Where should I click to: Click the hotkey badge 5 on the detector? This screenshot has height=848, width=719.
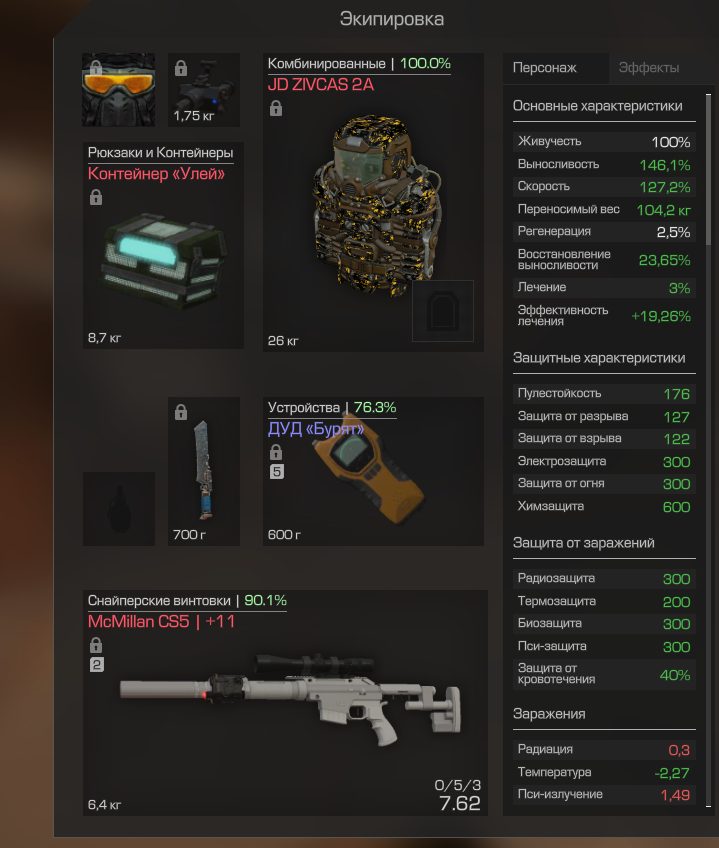click(x=276, y=472)
